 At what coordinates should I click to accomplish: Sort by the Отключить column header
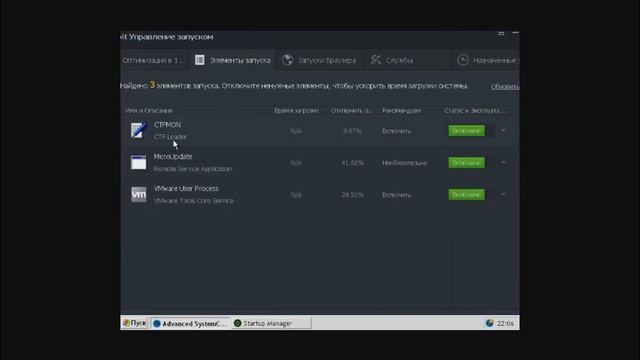click(351, 111)
